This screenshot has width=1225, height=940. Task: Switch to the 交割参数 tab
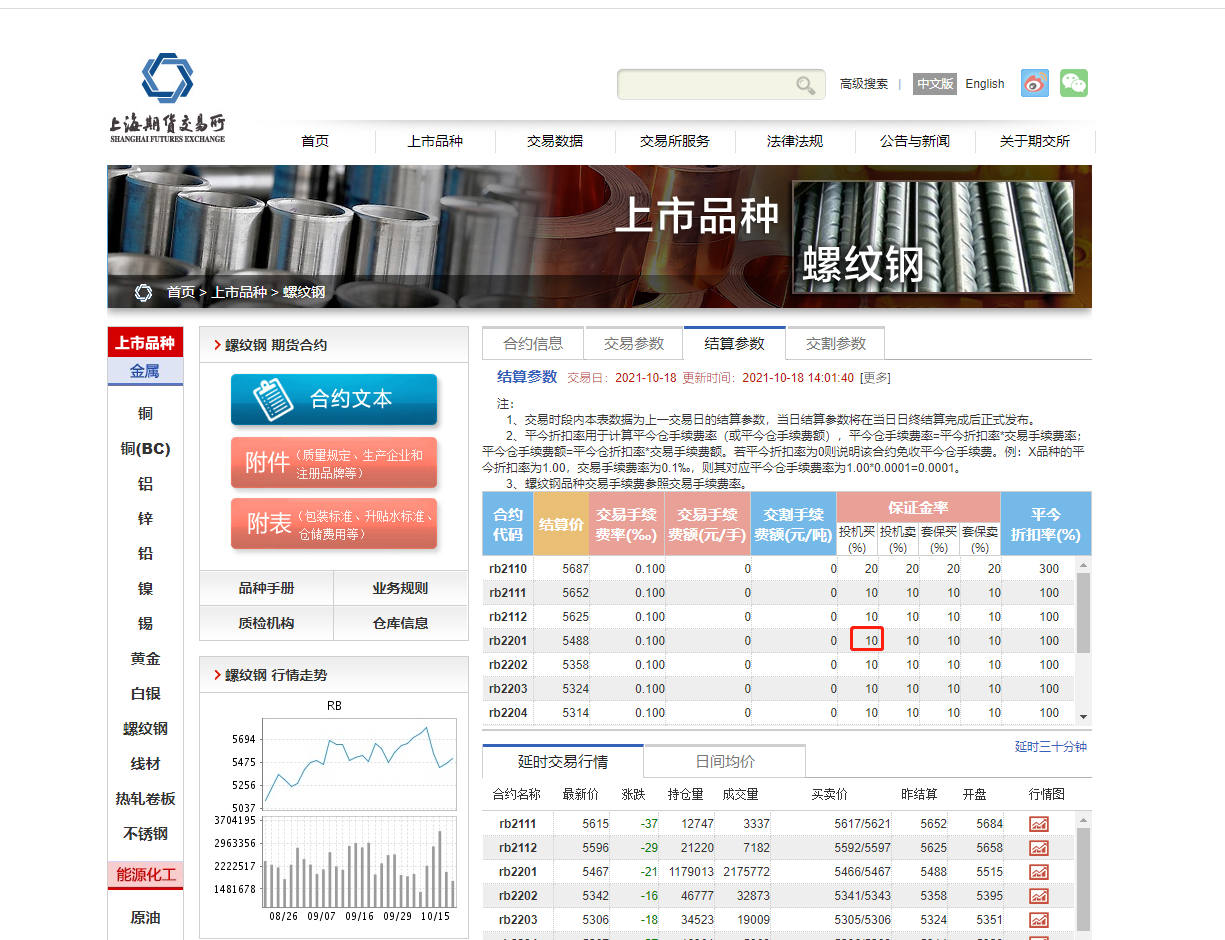(x=835, y=343)
